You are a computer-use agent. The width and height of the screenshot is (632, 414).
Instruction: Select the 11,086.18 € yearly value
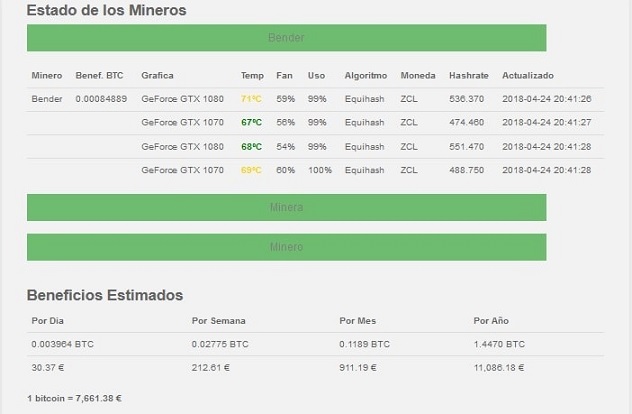point(499,368)
